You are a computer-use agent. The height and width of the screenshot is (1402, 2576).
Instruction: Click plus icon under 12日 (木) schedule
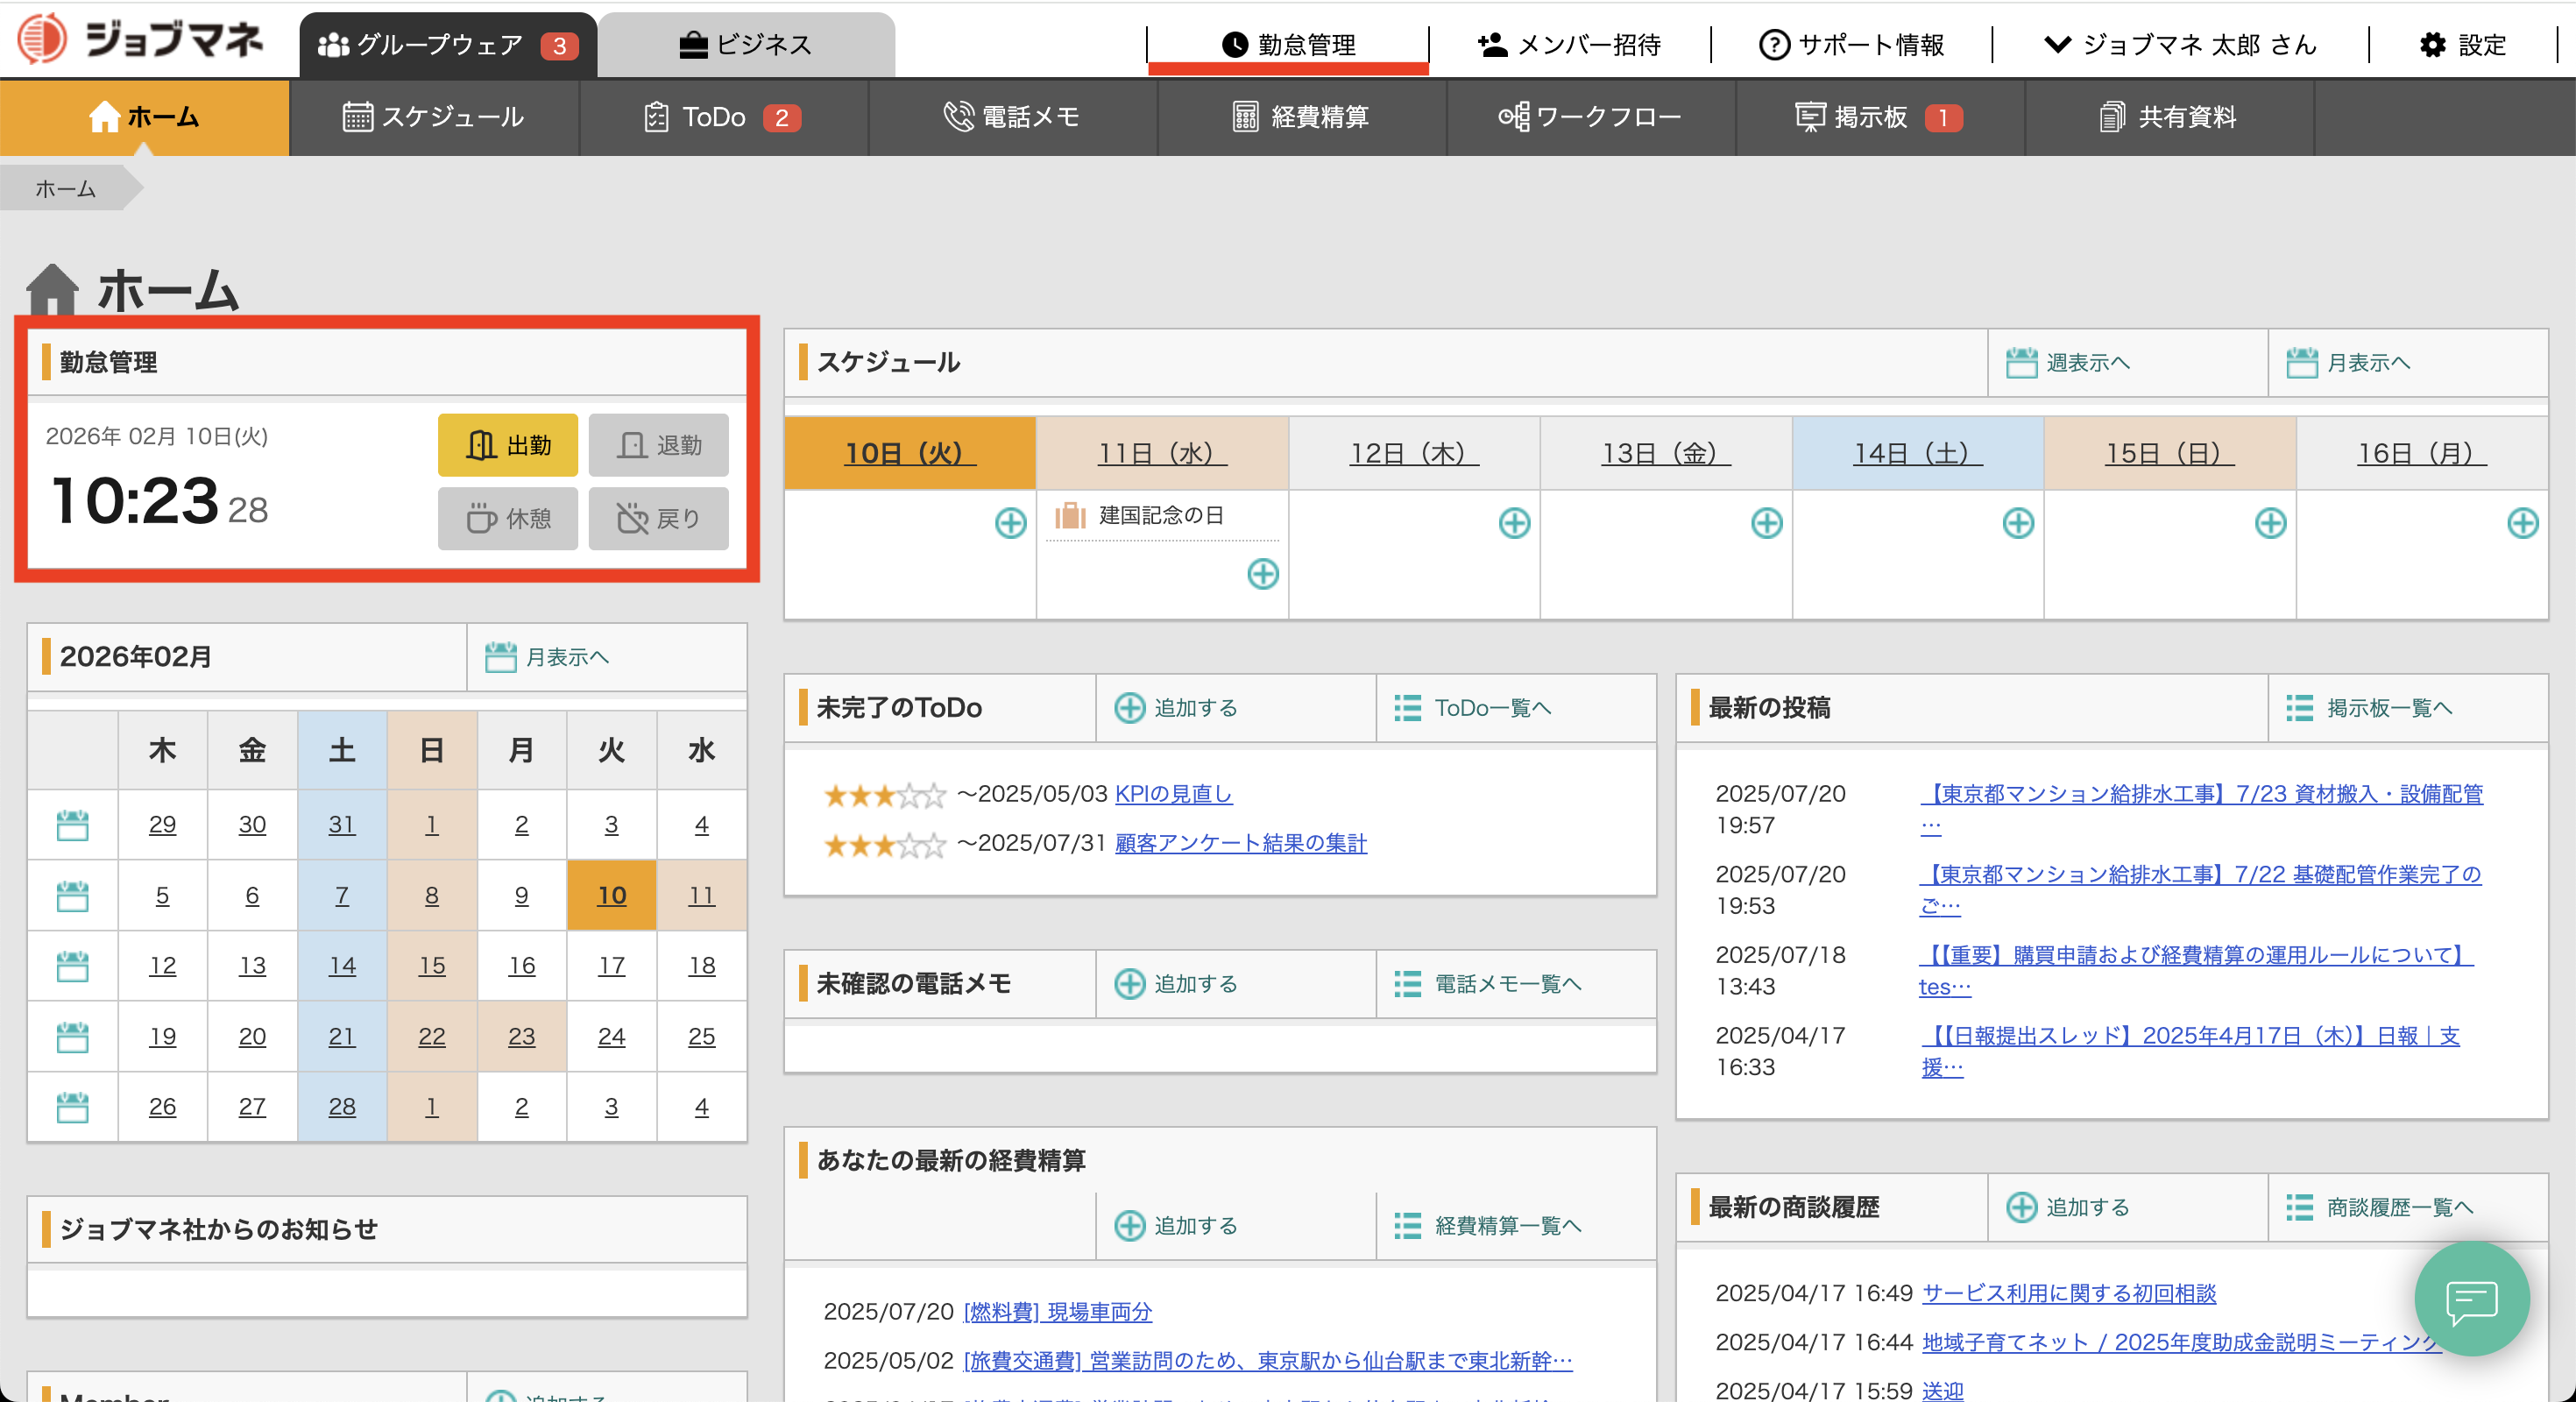pyautogui.click(x=1514, y=523)
